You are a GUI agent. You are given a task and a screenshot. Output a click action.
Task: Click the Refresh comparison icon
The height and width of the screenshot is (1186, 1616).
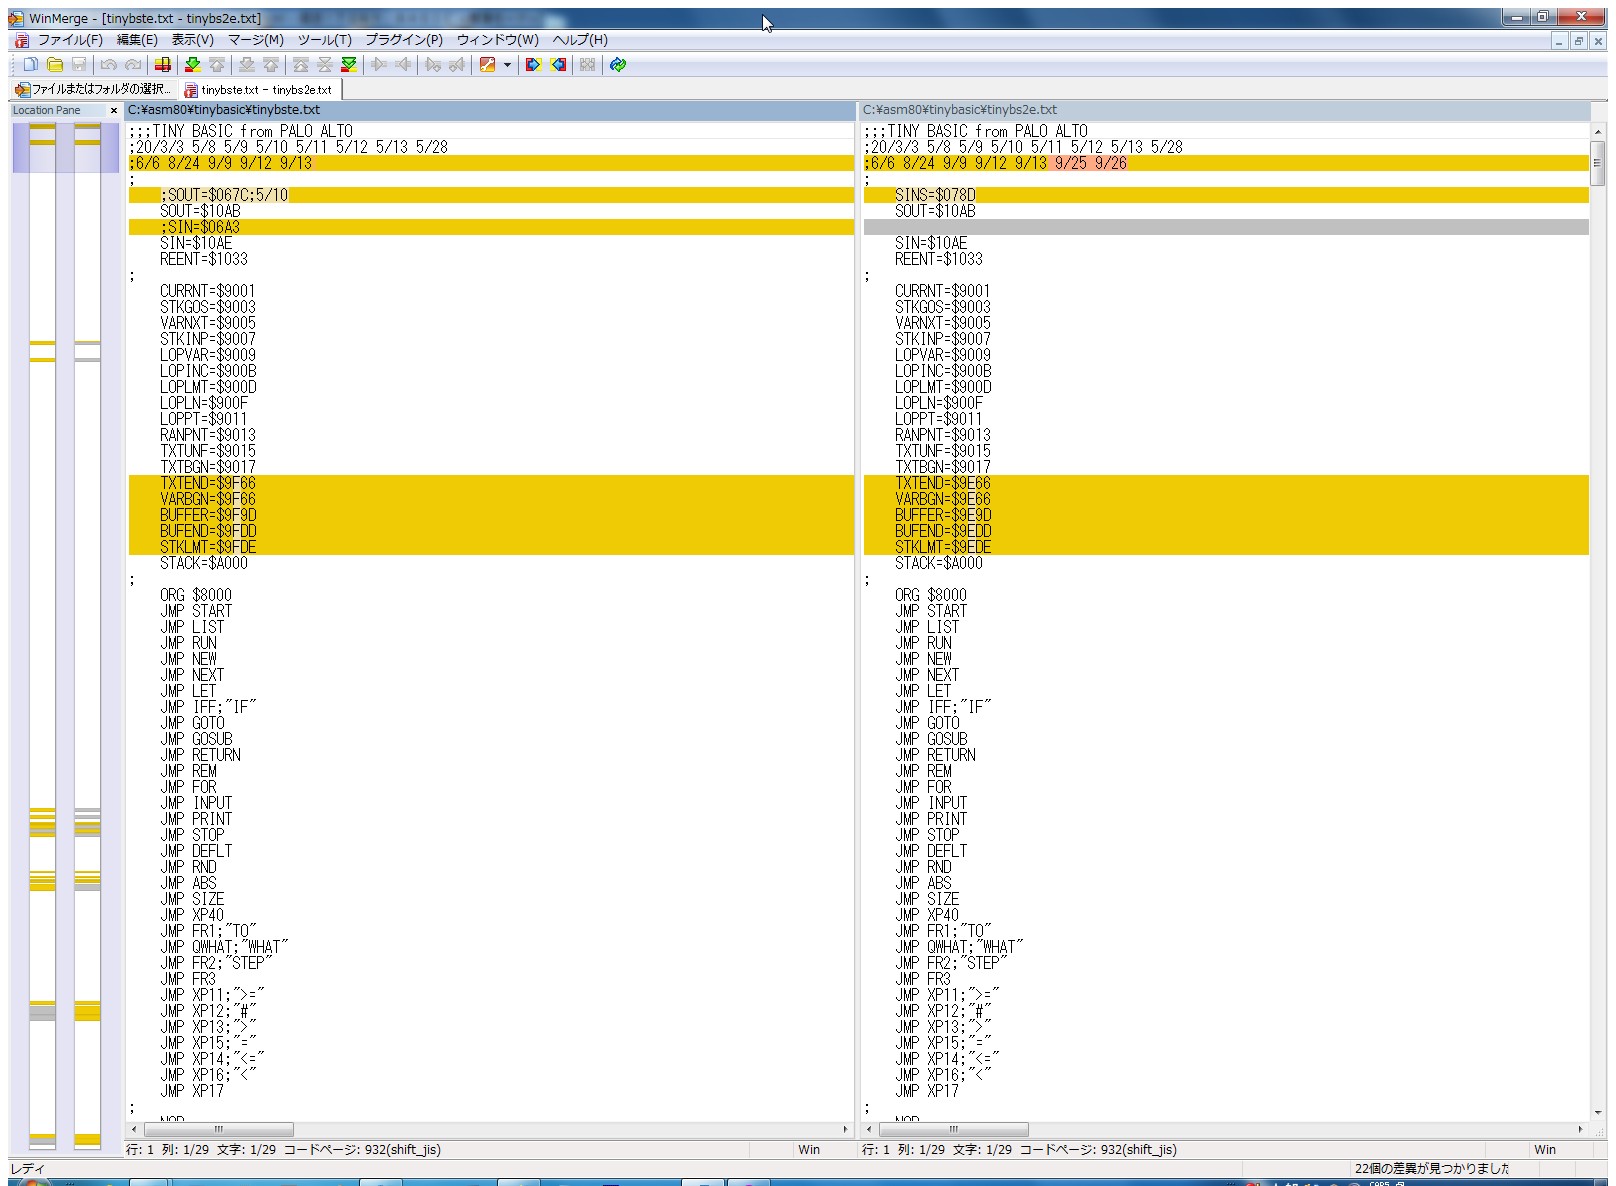[618, 65]
